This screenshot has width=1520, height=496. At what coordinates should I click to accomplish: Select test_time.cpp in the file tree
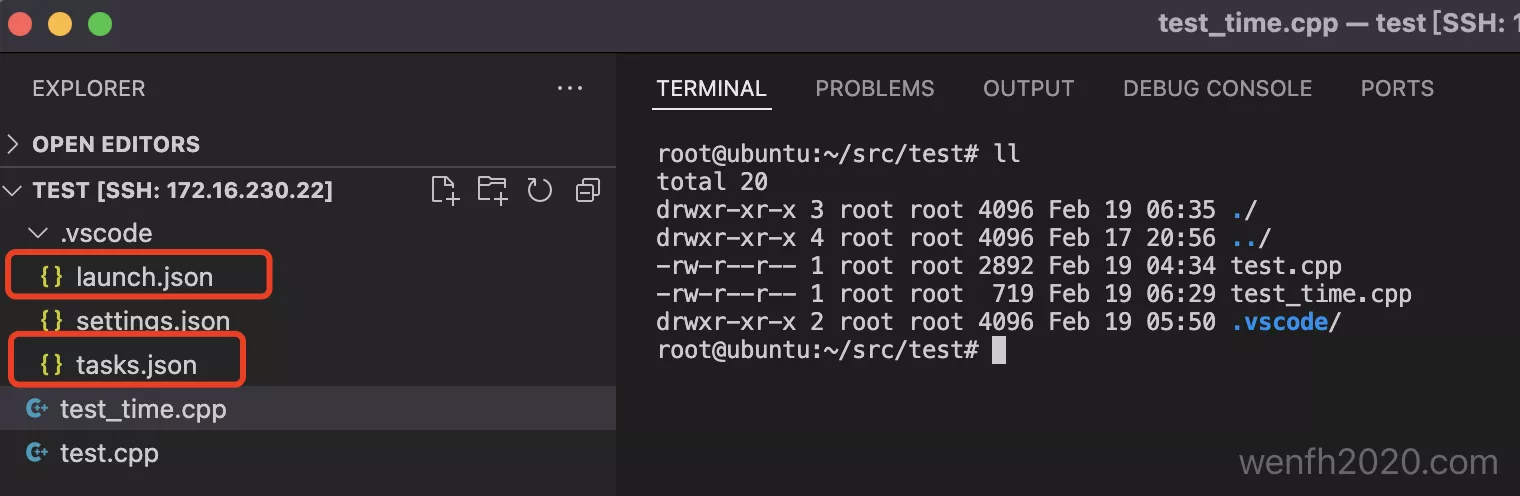[143, 409]
